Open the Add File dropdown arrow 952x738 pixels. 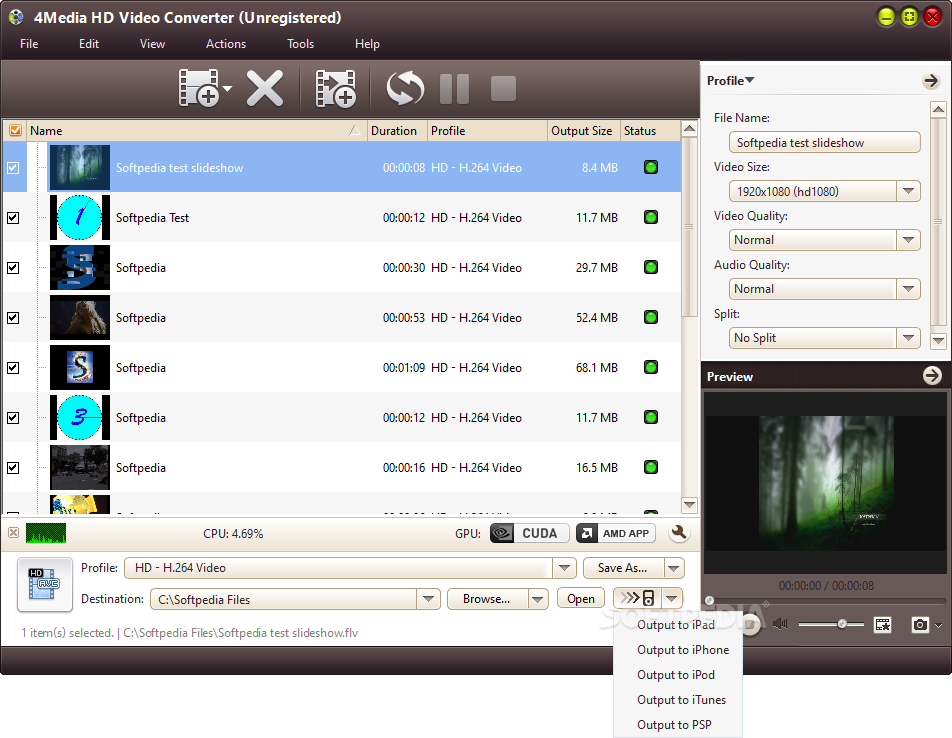coord(227,89)
